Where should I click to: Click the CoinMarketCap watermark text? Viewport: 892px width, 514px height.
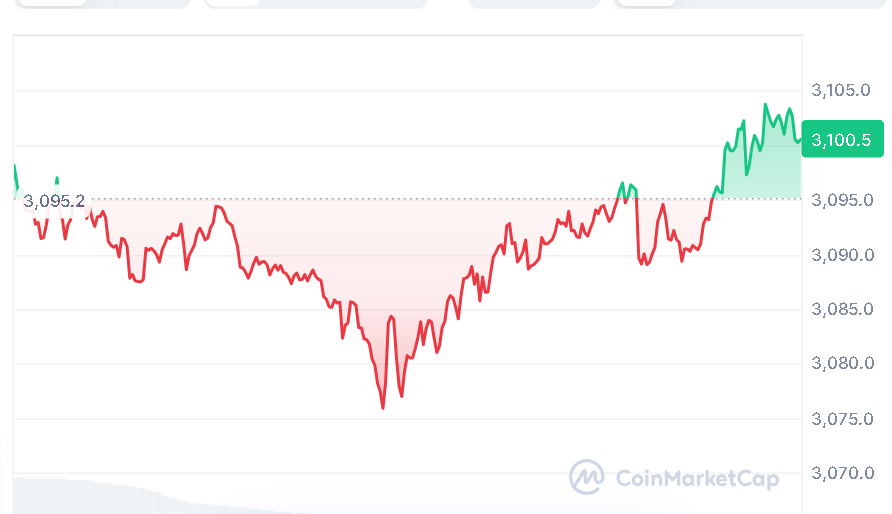click(697, 478)
